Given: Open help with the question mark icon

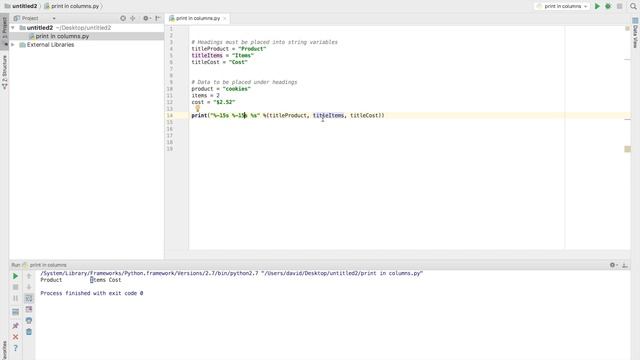Looking at the screenshot, I should tap(15, 348).
